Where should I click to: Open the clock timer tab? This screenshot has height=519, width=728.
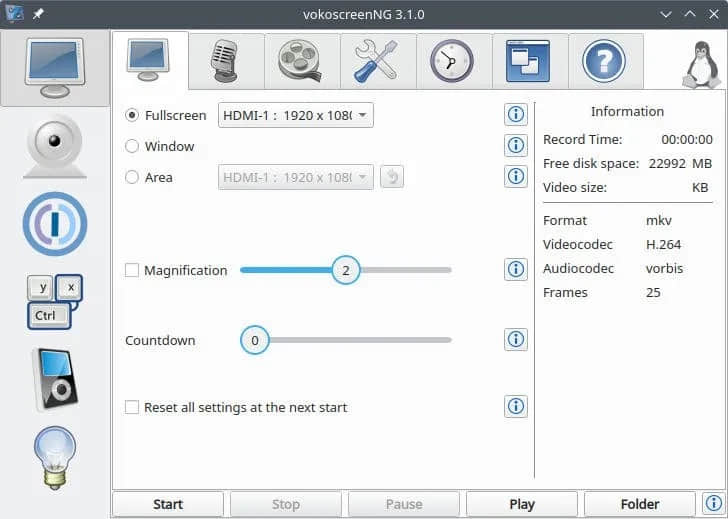(x=453, y=61)
